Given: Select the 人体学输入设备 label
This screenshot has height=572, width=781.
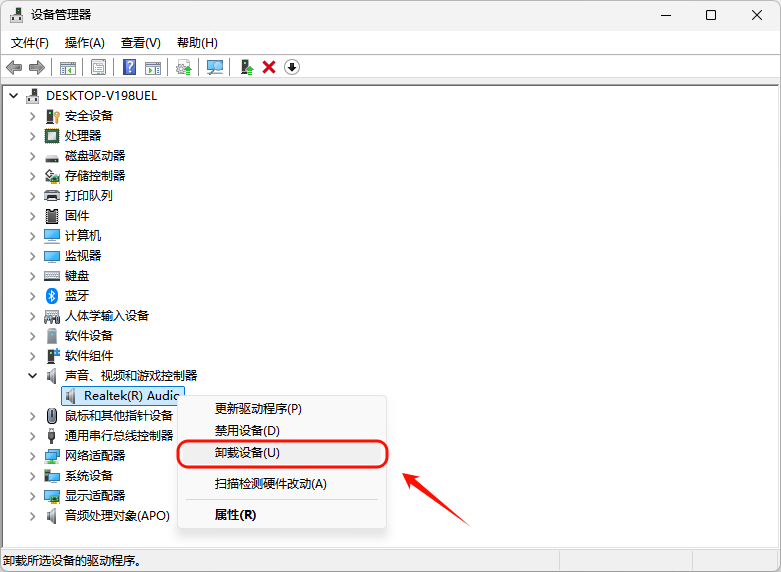Looking at the screenshot, I should [x=107, y=316].
